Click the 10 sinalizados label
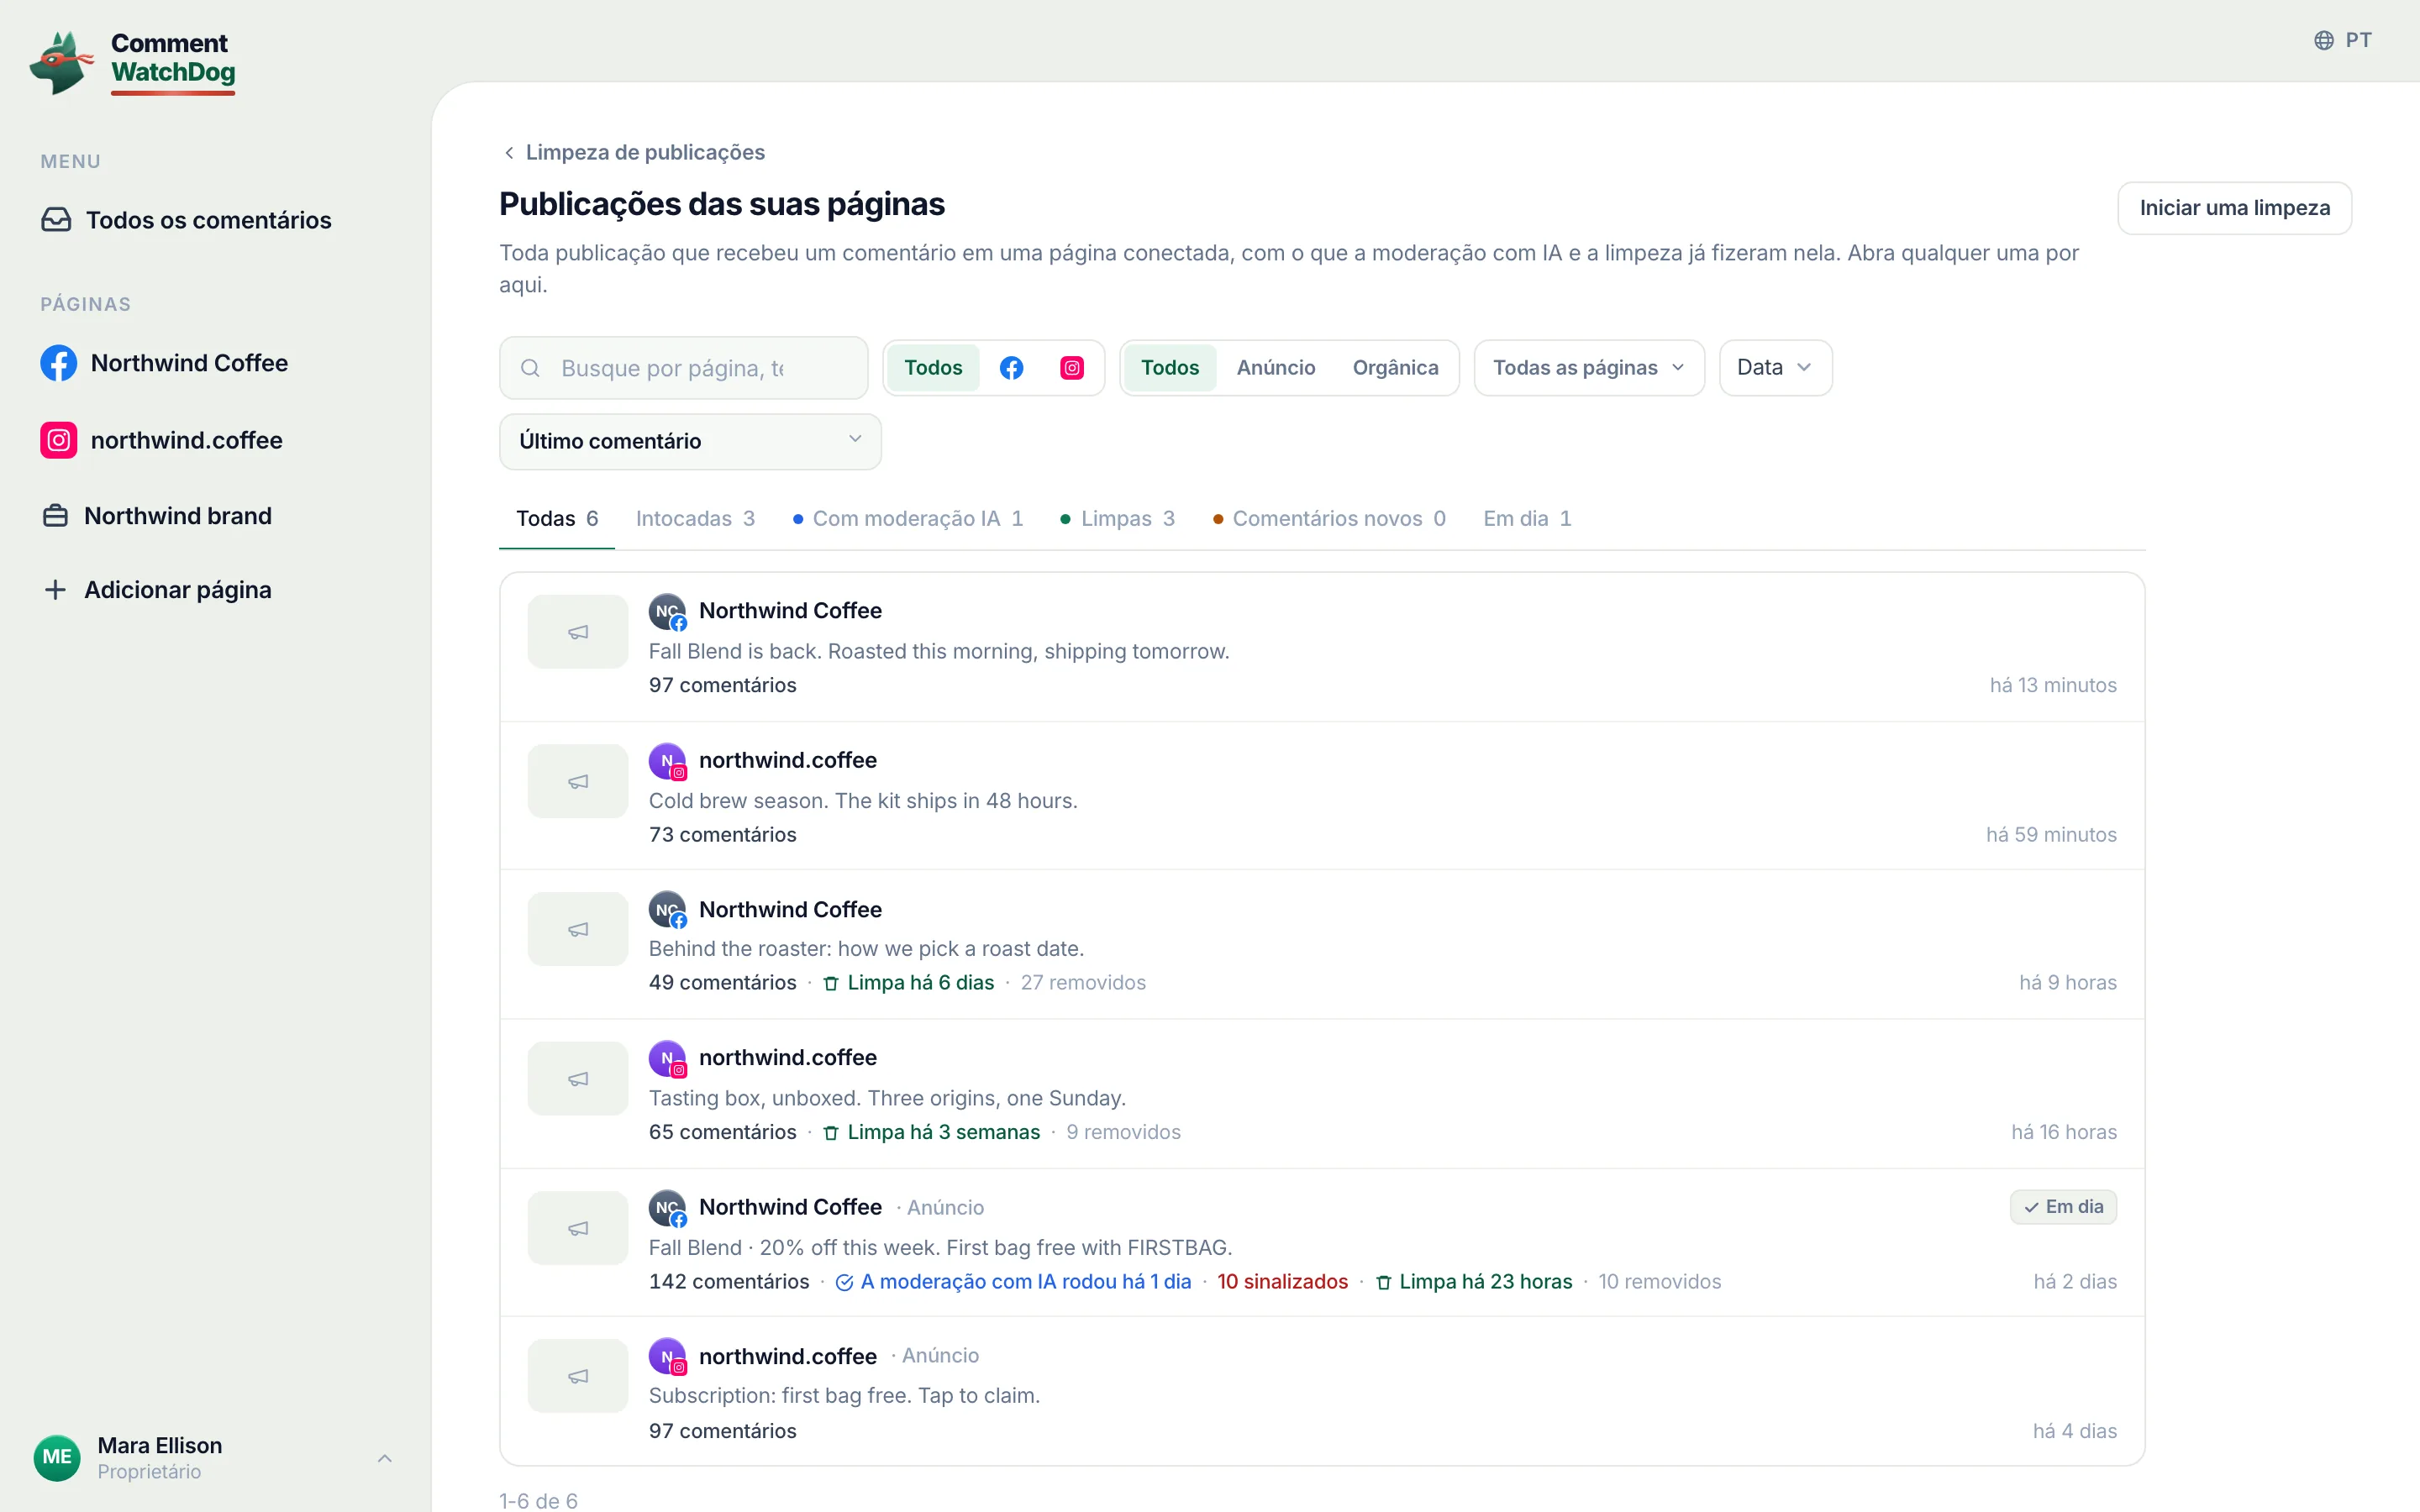Screen dimensions: 2420x1512 (x=1282, y=1282)
